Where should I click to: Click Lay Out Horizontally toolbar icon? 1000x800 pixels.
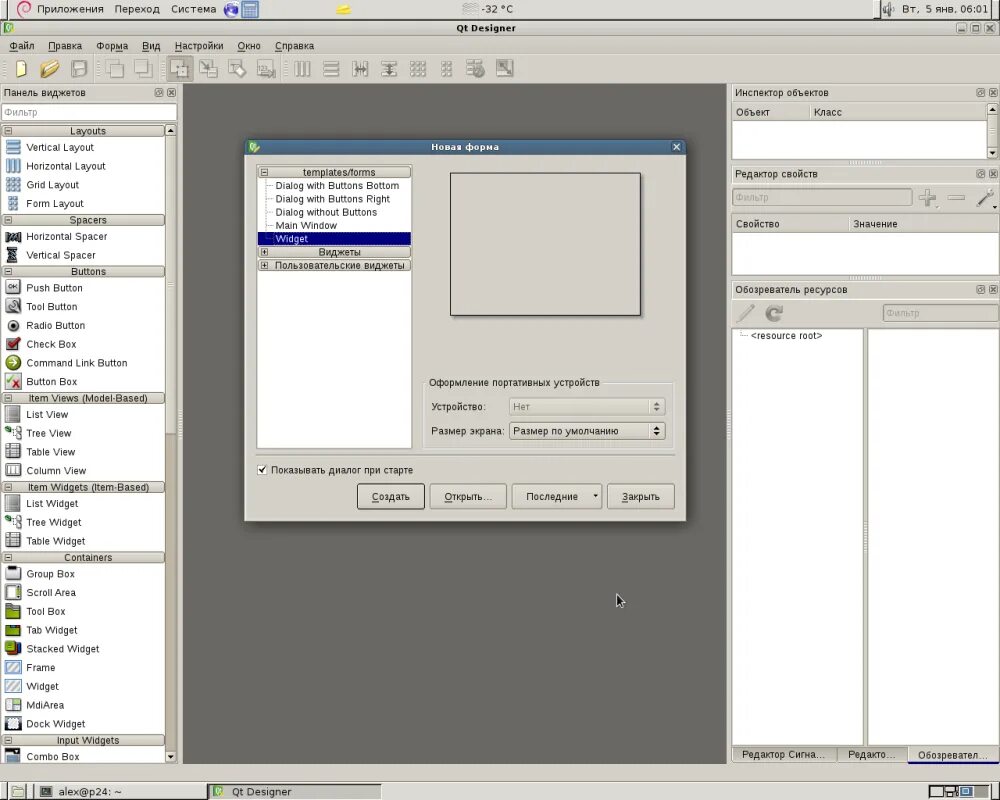302,68
